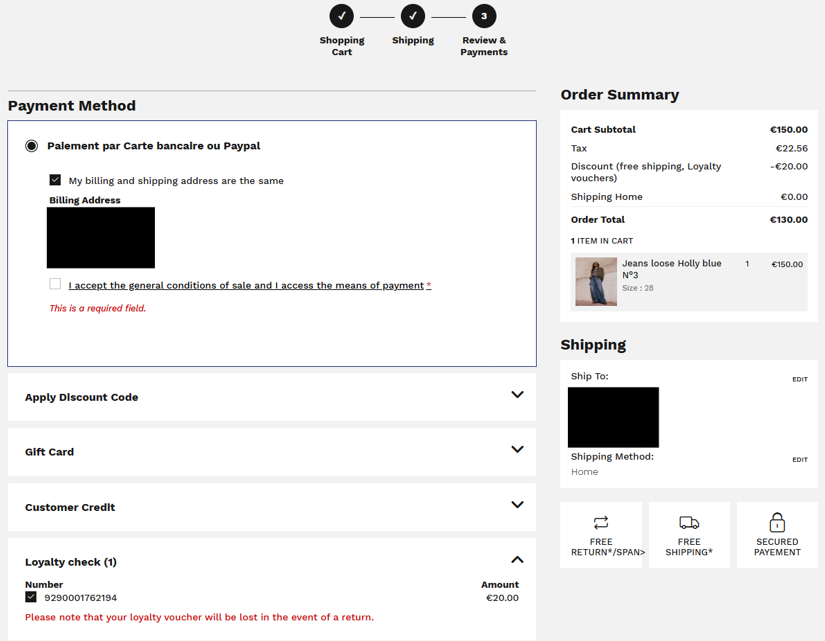Expand the Apply Discount Code section

517,395
